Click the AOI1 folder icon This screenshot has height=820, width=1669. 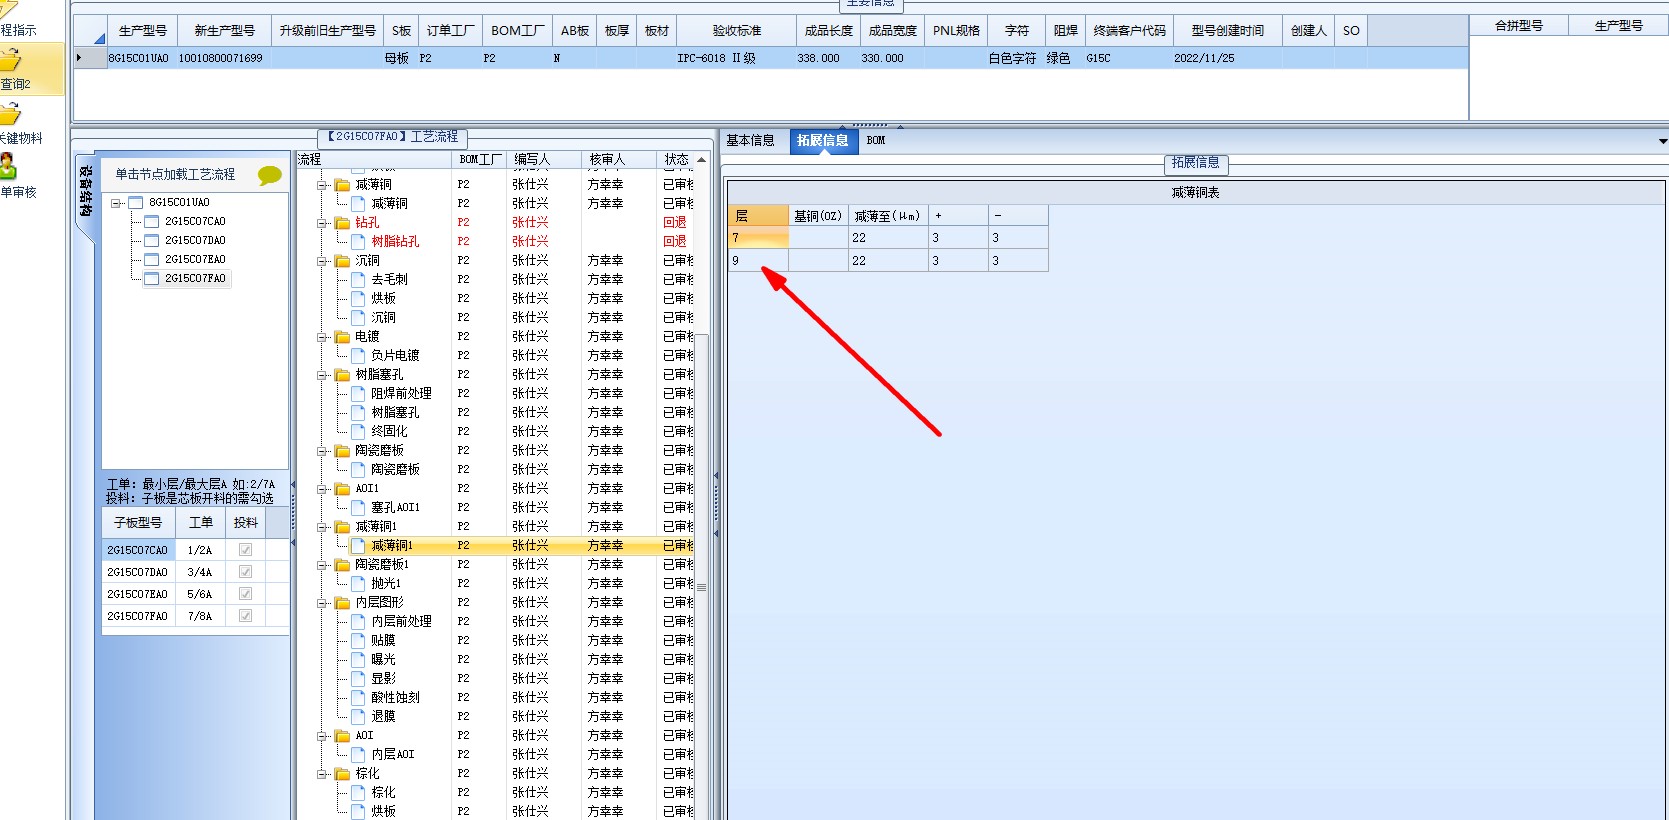tap(342, 488)
